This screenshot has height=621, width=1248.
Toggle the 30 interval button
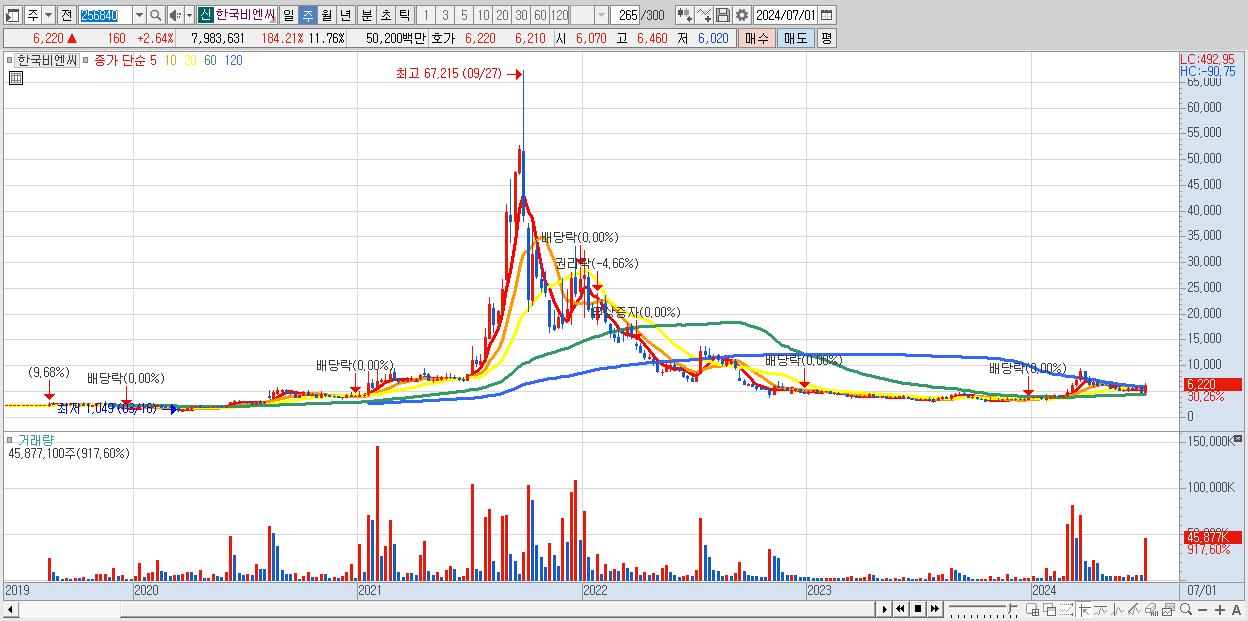click(x=521, y=15)
